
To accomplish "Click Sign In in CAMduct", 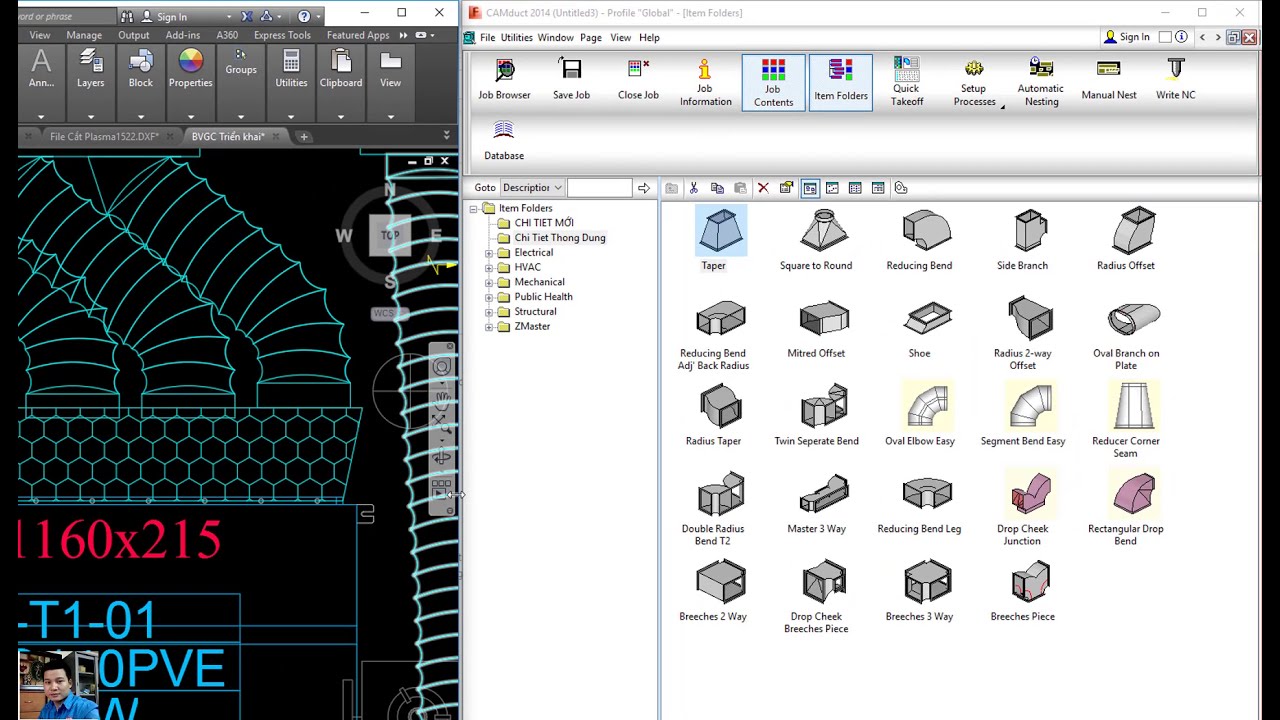I will pyautogui.click(x=1127, y=37).
